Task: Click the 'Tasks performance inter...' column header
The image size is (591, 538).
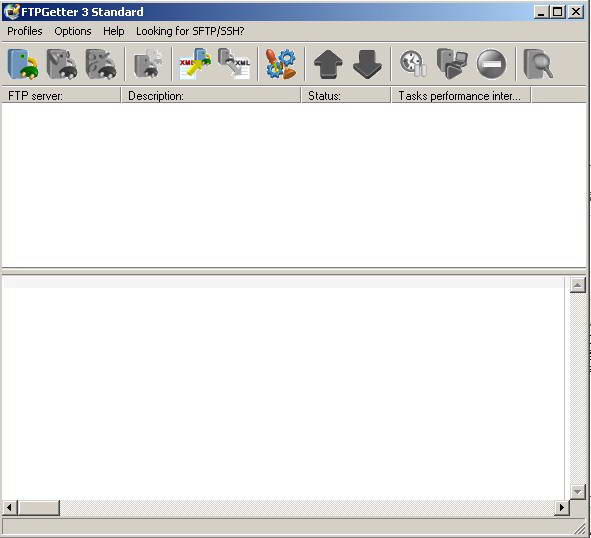Action: (x=461, y=96)
